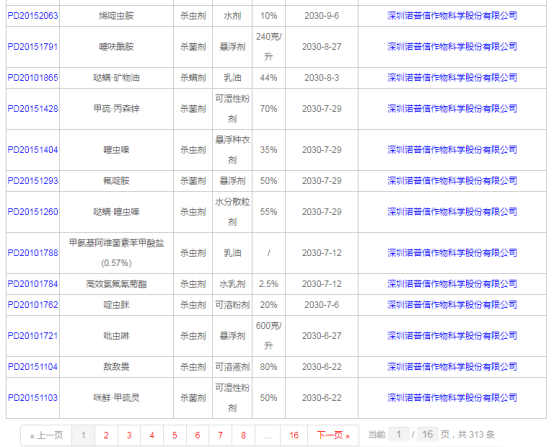Open registration record PD20101865
The height and width of the screenshot is (447, 554).
(33, 78)
